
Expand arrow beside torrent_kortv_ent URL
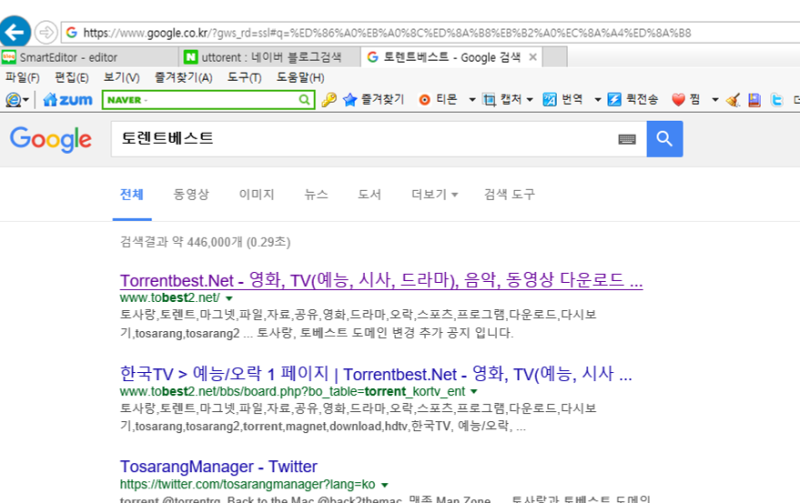(474, 392)
